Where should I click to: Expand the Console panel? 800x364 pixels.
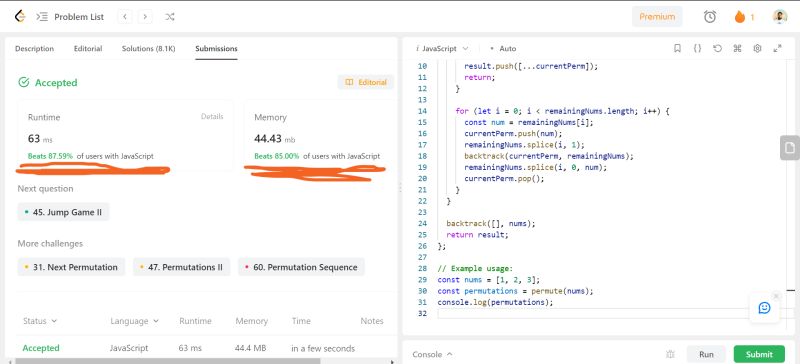[433, 354]
